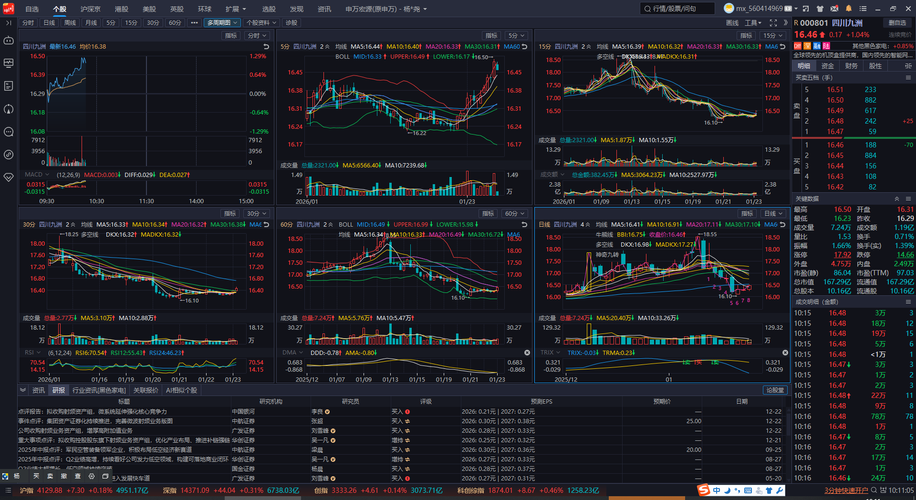Click Sogou input method S icon
Viewport: 916px width, 500px height.
(x=704, y=490)
